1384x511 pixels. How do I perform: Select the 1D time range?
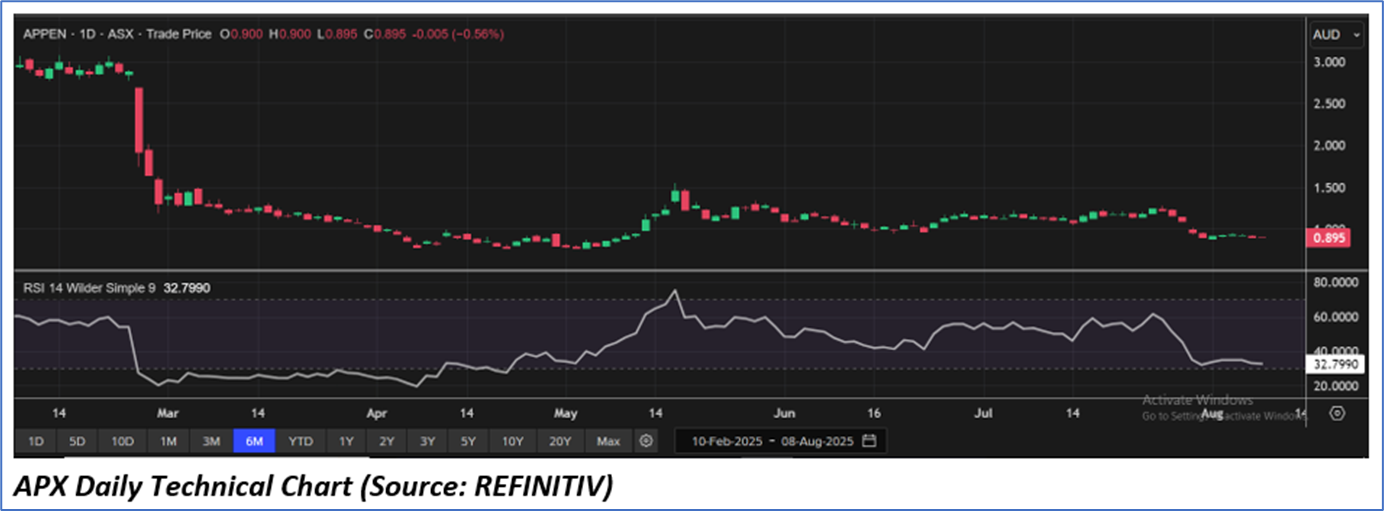(35, 441)
